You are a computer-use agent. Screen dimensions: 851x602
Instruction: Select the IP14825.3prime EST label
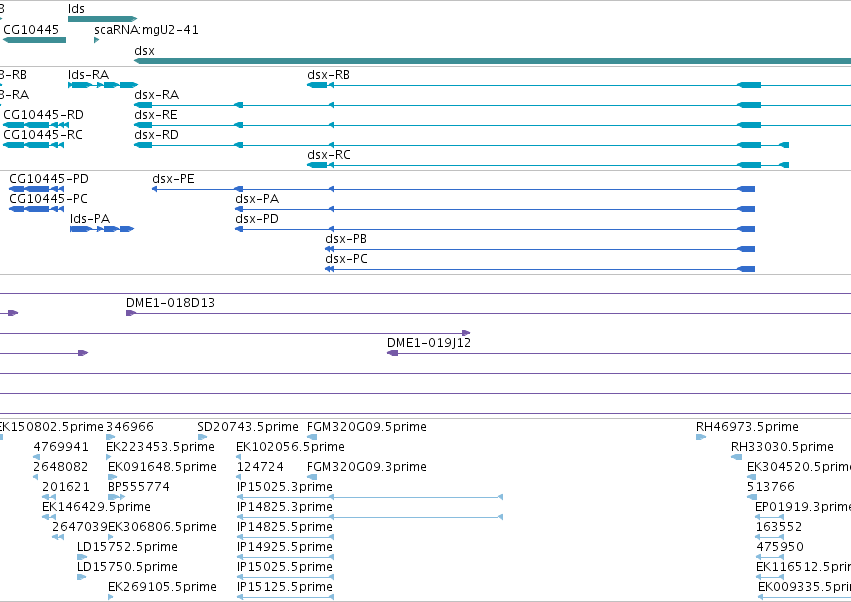coord(285,507)
